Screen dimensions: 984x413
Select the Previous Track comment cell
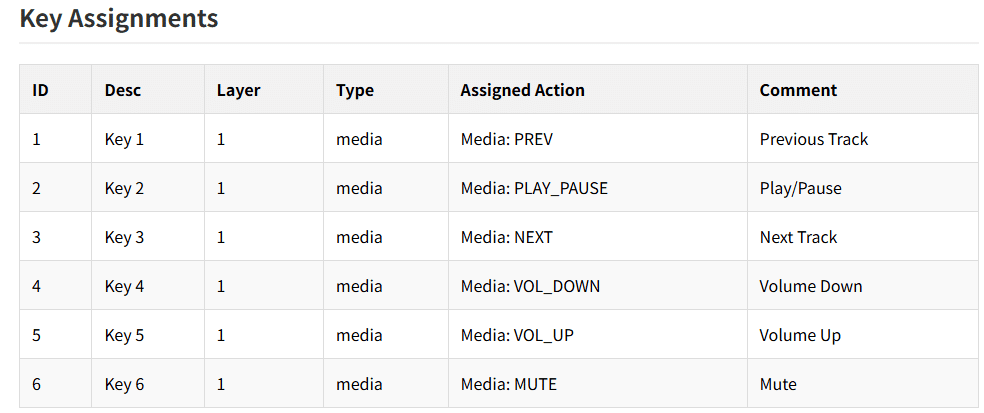click(x=863, y=138)
